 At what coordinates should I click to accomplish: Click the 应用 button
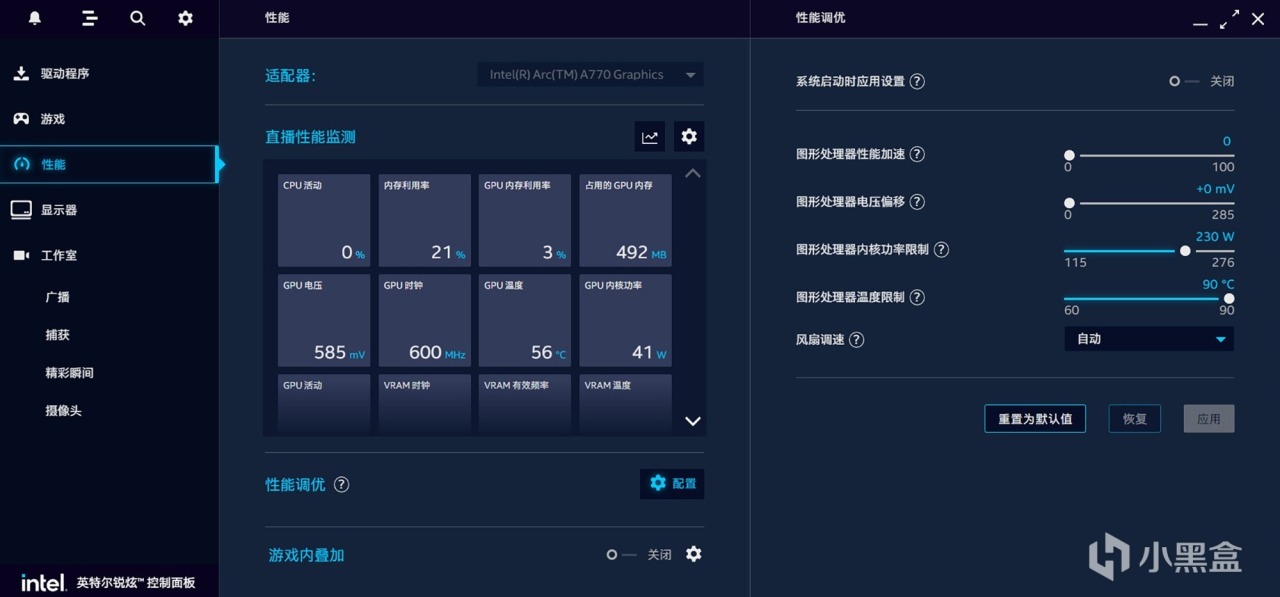(x=1209, y=419)
